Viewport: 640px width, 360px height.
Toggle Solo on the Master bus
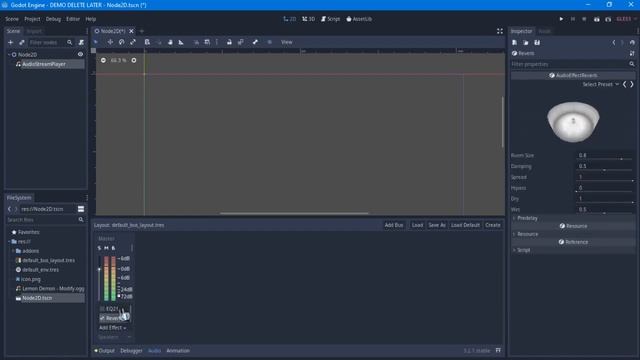pos(99,248)
